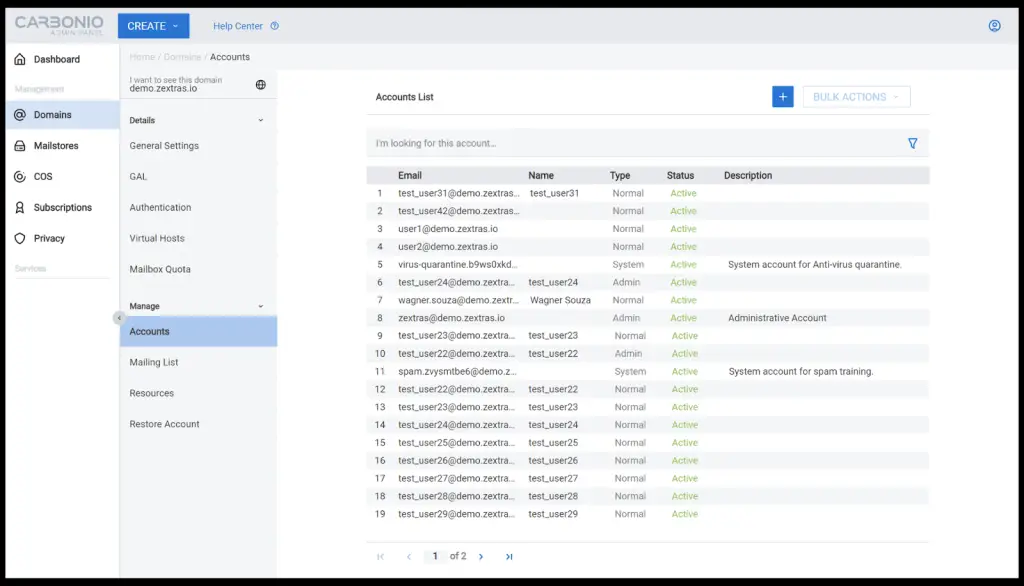Select the wagner.souza account row
The width and height of the screenshot is (1024, 586).
(x=648, y=301)
